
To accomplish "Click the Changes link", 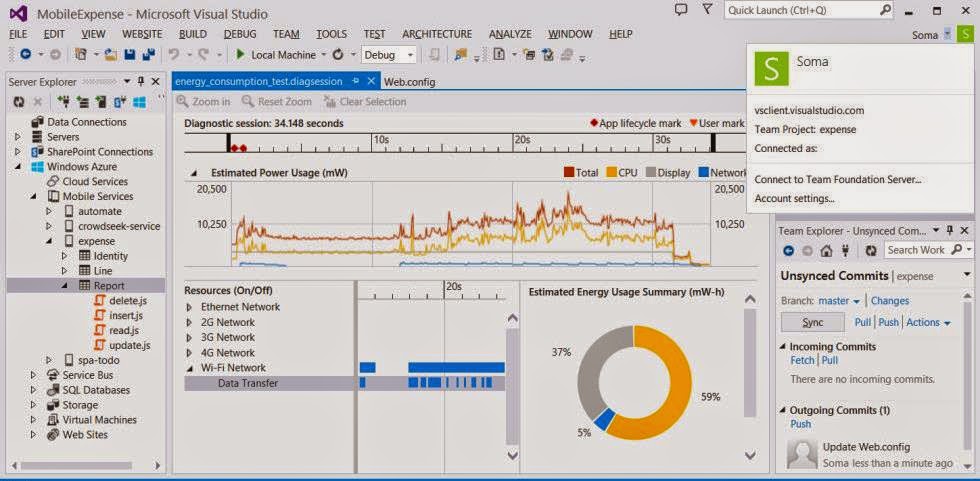I will [x=890, y=300].
